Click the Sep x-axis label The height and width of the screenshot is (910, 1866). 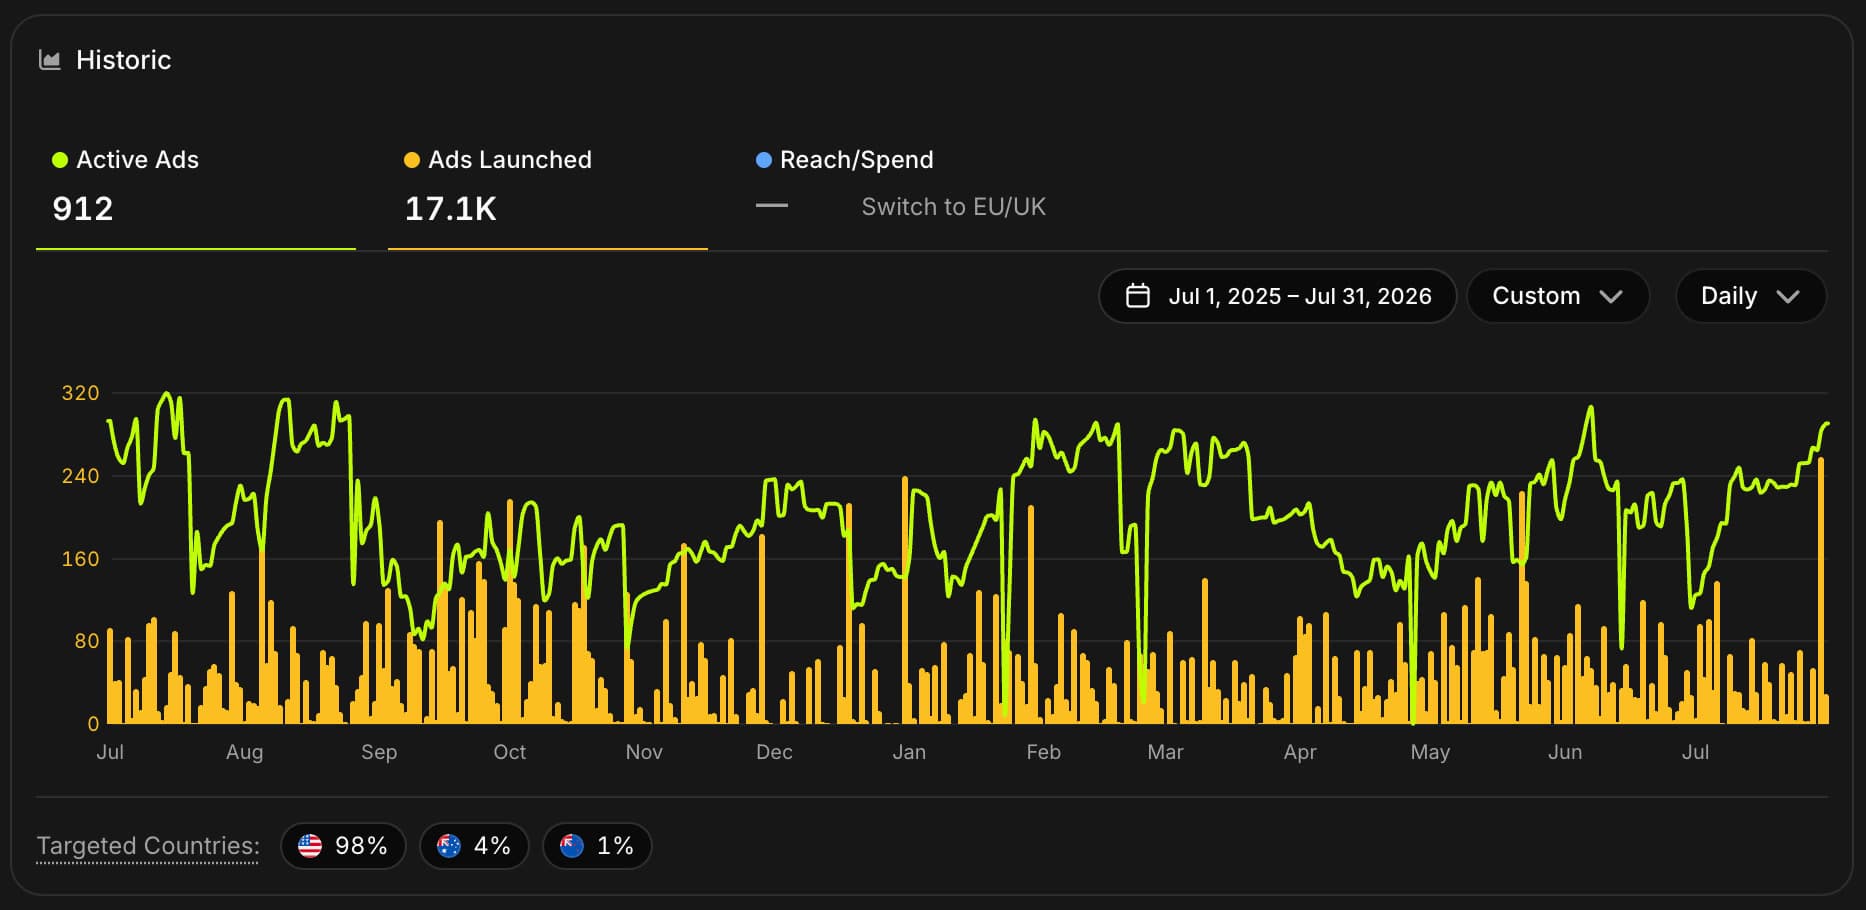[x=379, y=752]
